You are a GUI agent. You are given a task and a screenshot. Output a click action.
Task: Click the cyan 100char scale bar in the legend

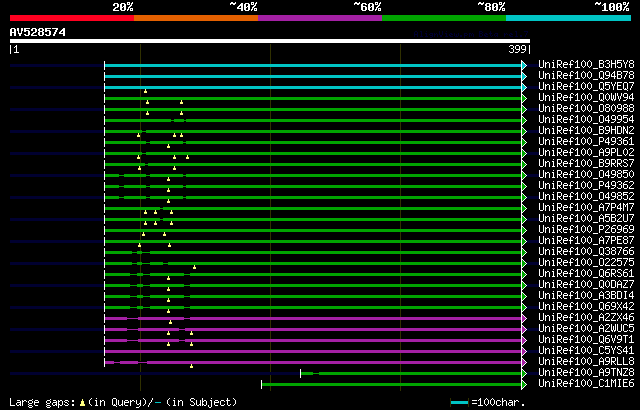tap(459, 403)
